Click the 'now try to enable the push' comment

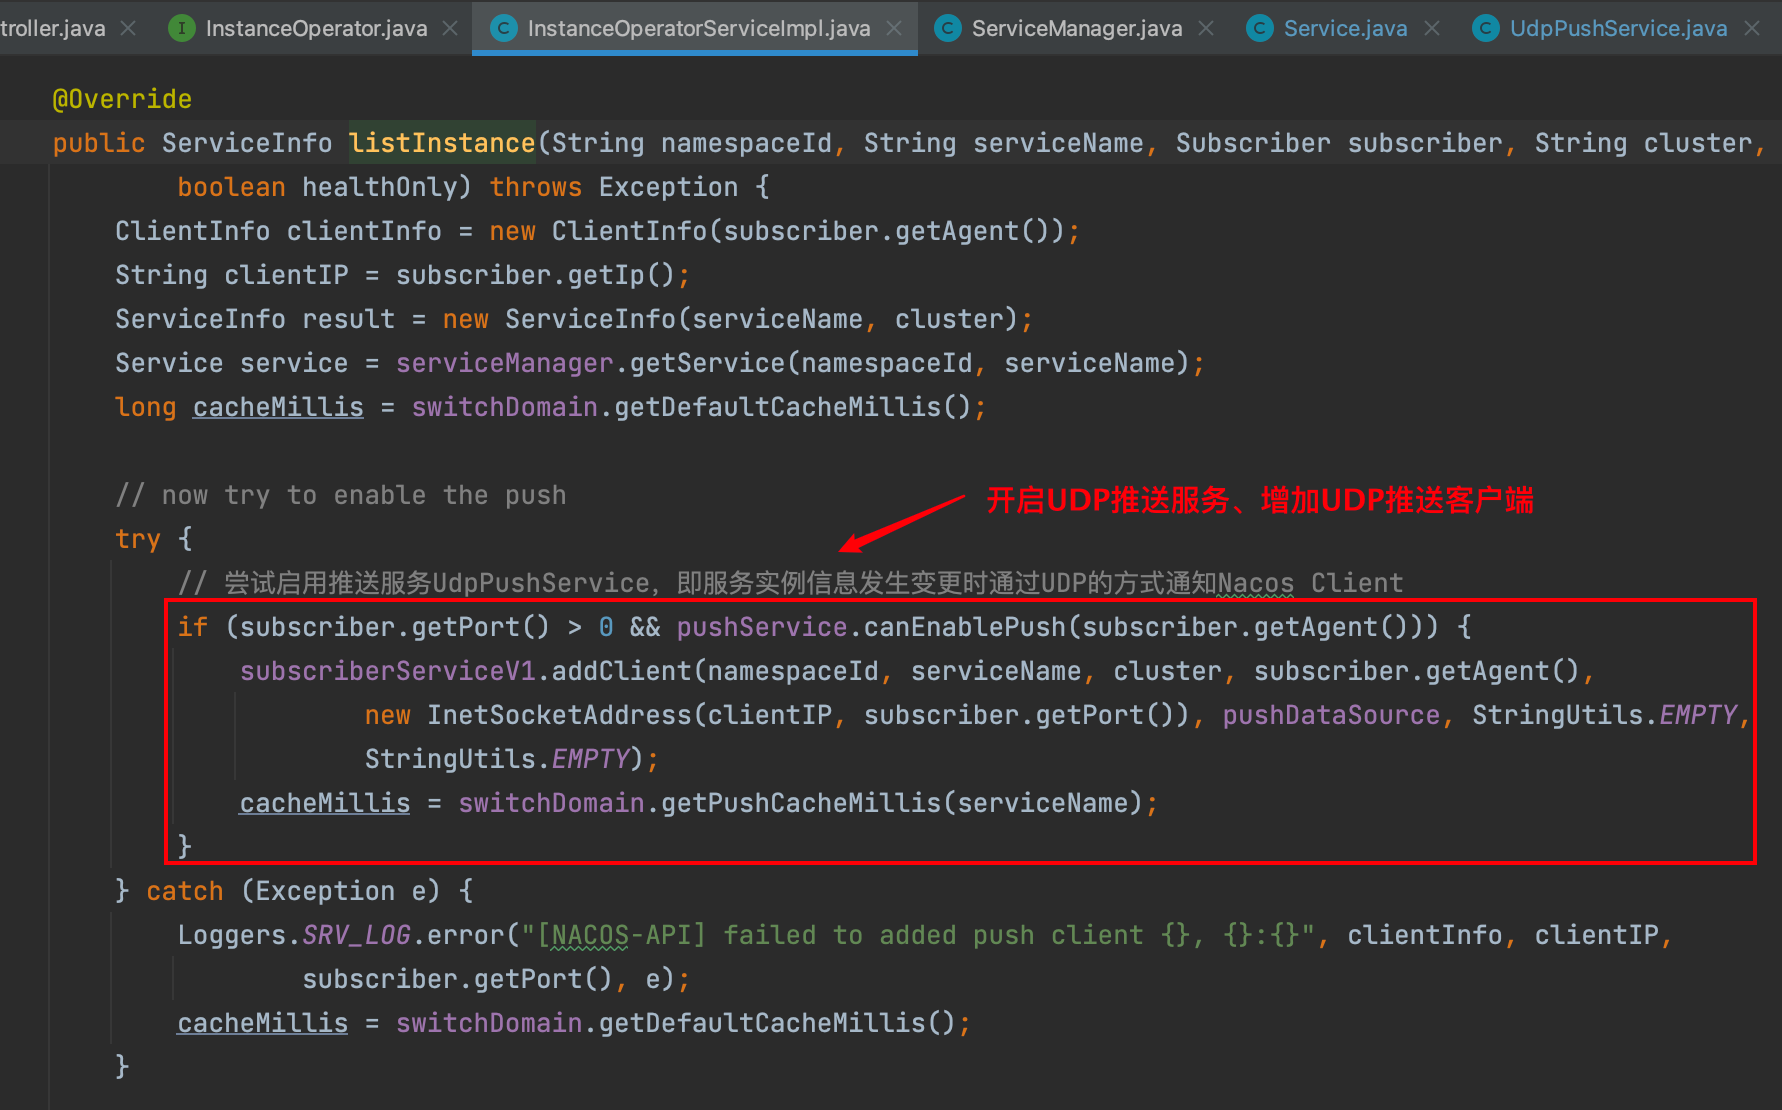point(341,495)
